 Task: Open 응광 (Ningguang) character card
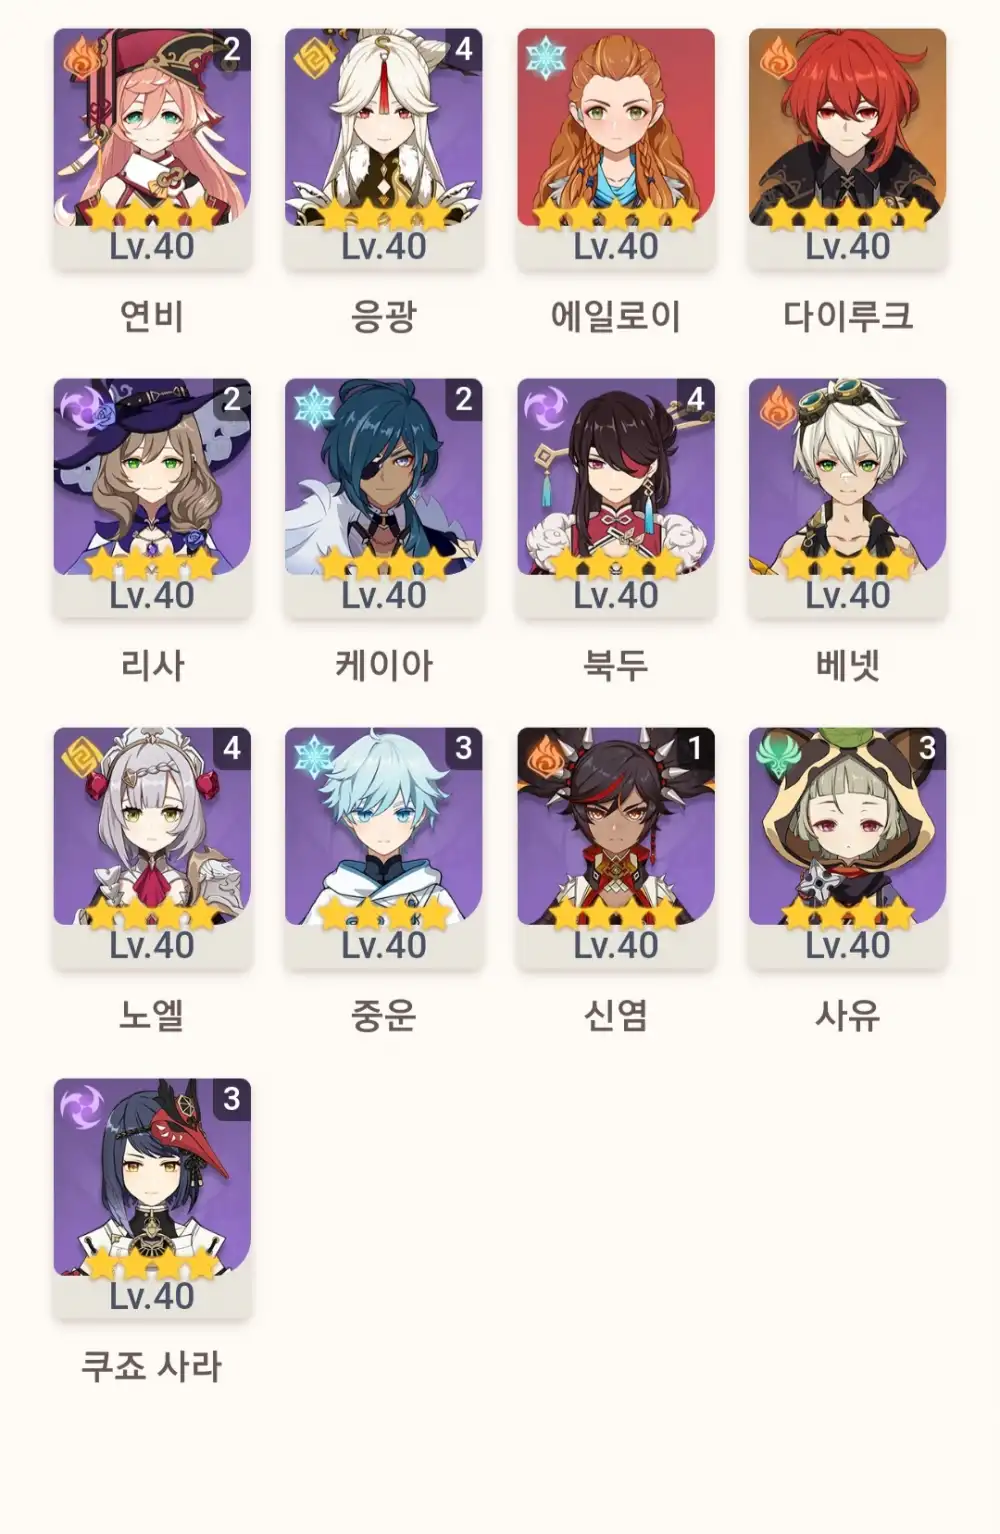384,148
